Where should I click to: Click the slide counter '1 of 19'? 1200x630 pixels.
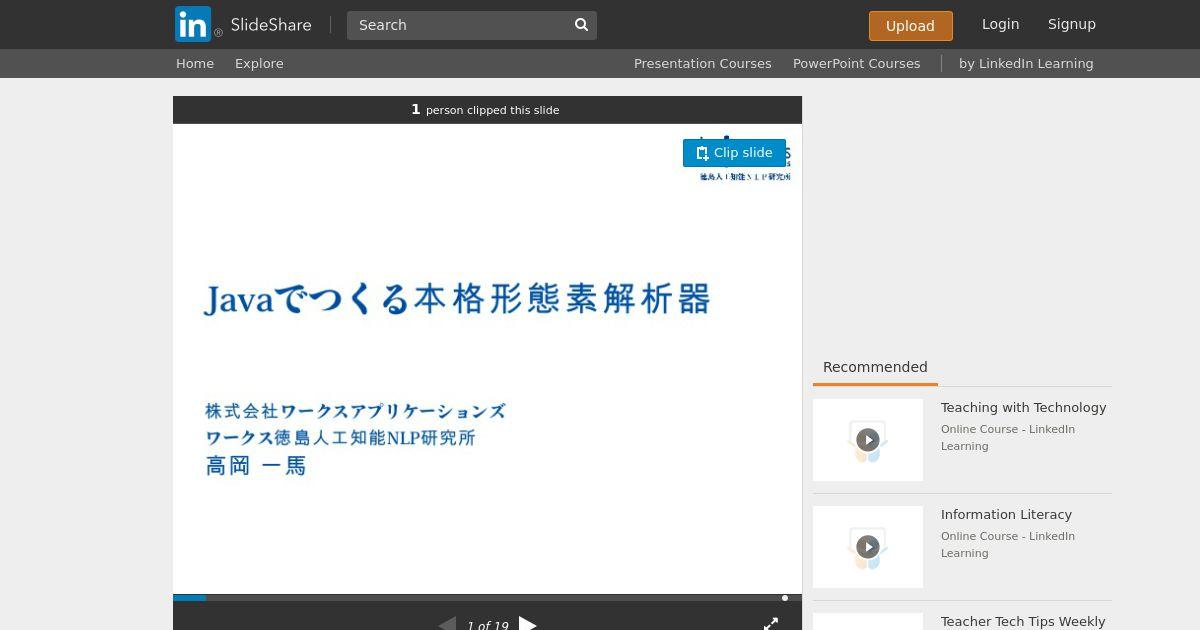click(487, 626)
